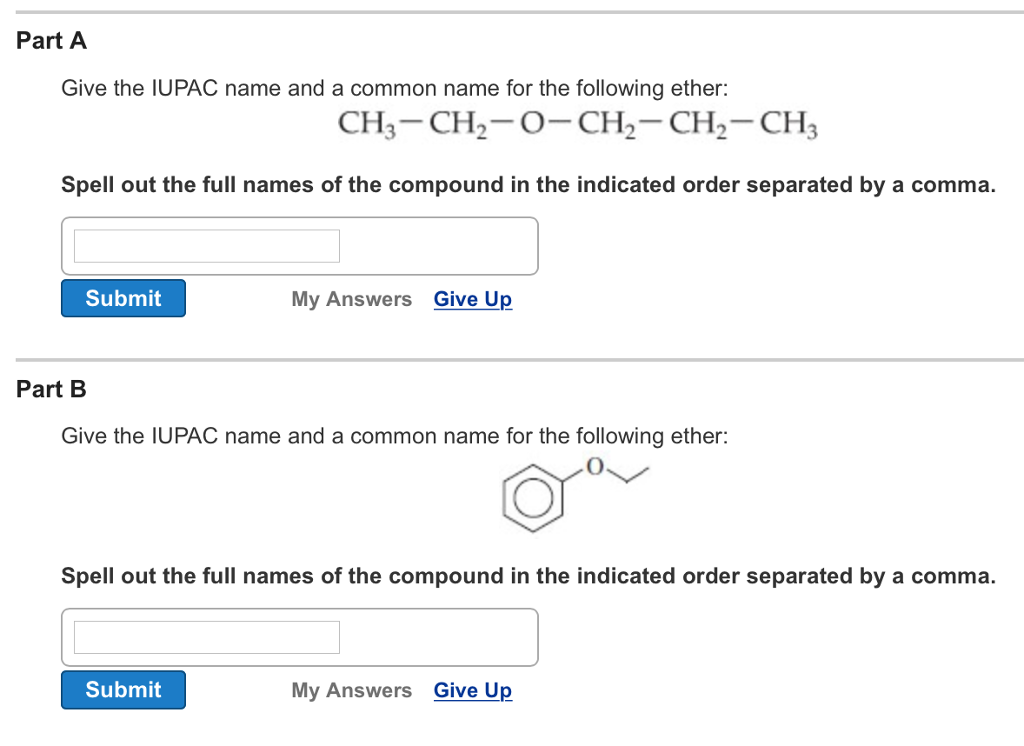Click the divider between Part A and Part B
1024x746 pixels.
pyautogui.click(x=512, y=355)
